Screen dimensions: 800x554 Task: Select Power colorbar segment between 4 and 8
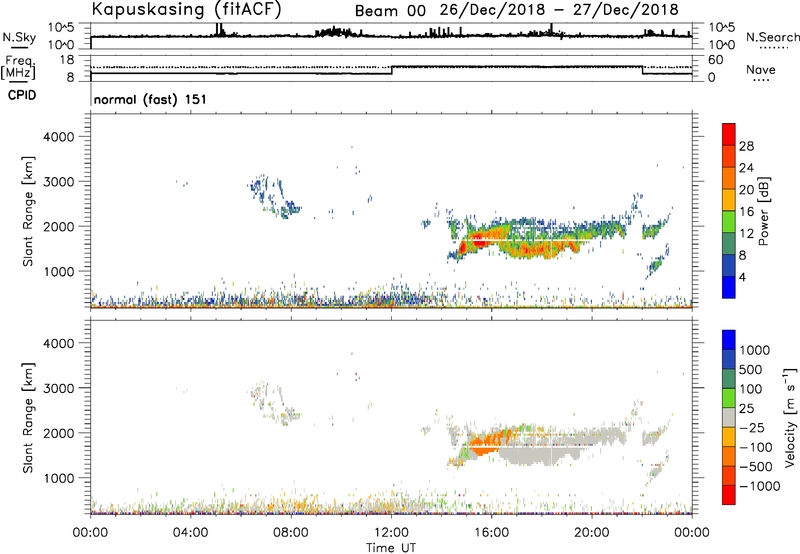(729, 266)
